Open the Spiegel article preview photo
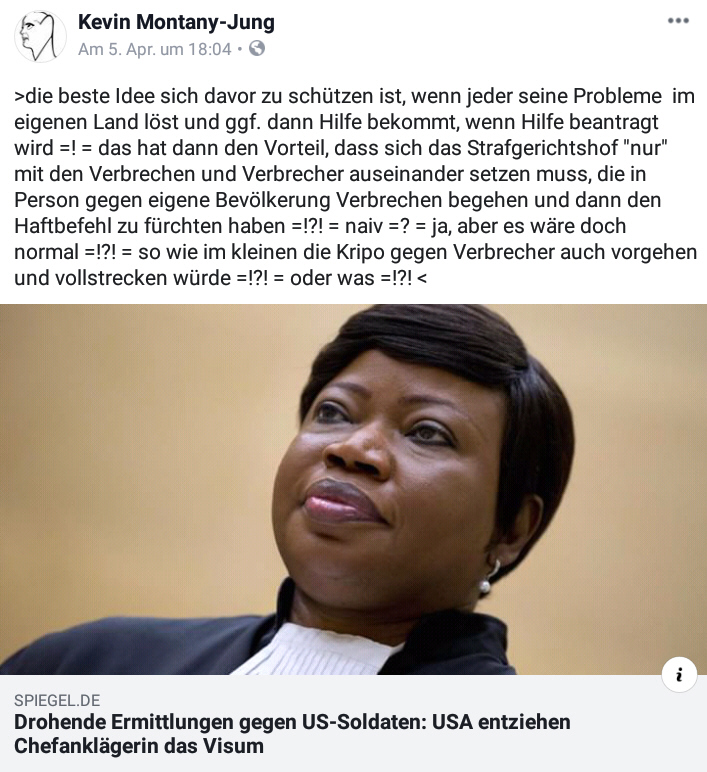Viewport: 707px width, 772px height. pos(354,489)
